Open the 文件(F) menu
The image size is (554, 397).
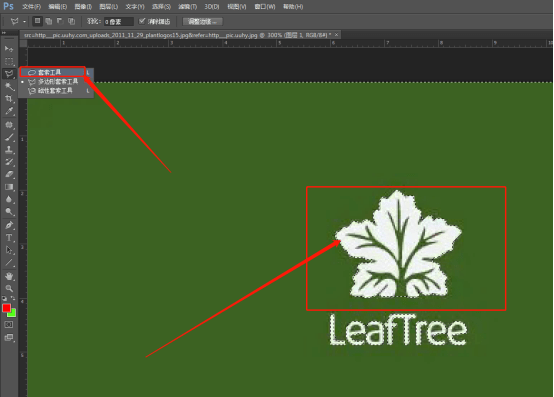(31, 7)
